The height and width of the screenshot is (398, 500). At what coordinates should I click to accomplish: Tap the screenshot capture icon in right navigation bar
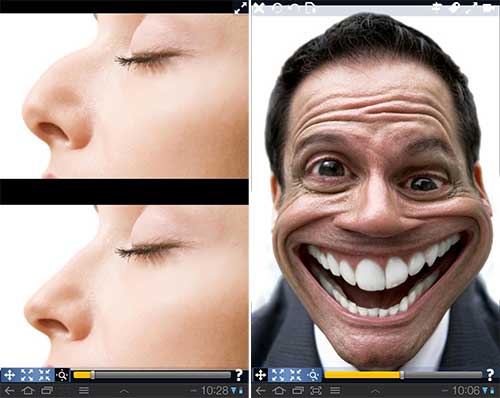[x=316, y=390]
